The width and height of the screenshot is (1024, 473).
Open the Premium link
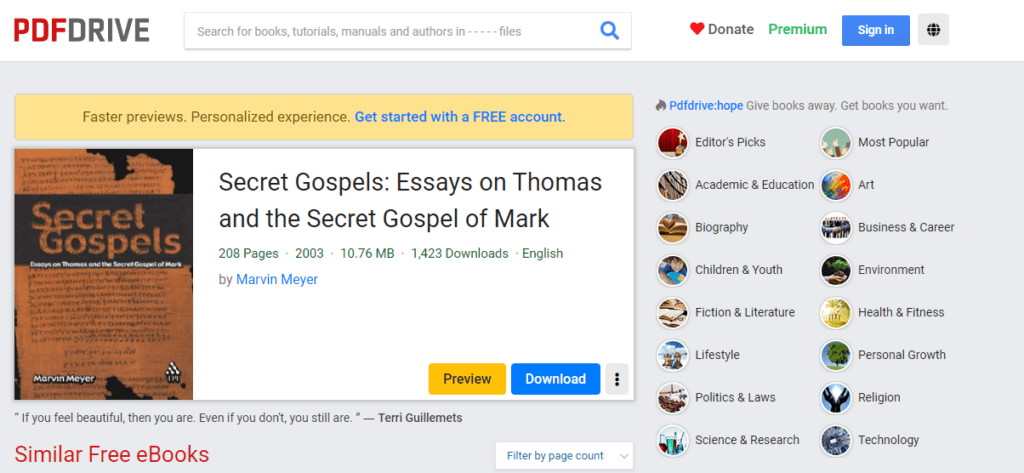pyautogui.click(x=797, y=29)
